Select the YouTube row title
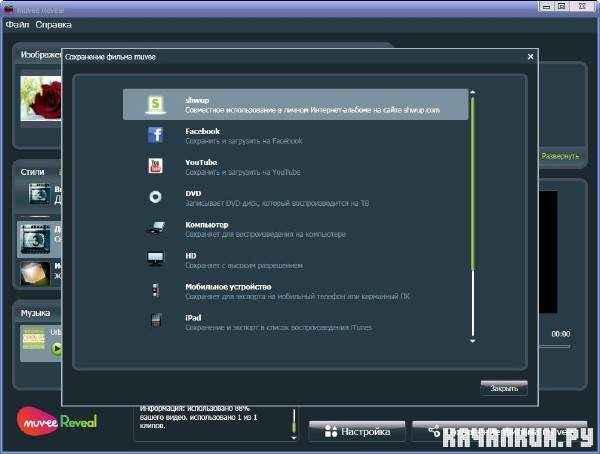 pos(201,162)
